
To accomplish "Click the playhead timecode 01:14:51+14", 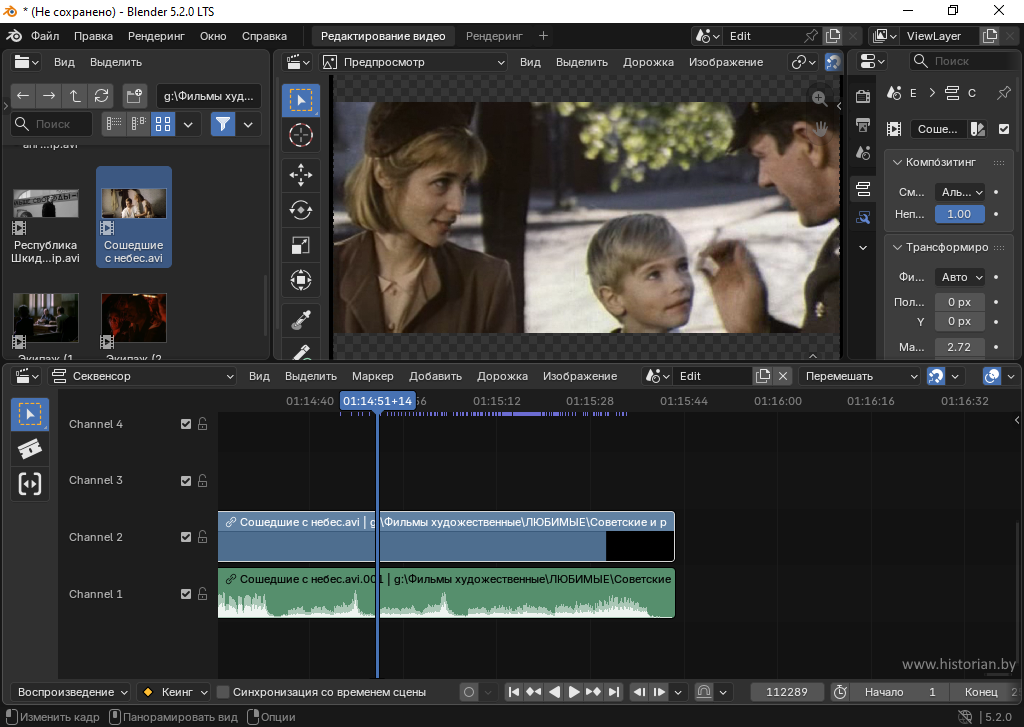I will 377,400.
